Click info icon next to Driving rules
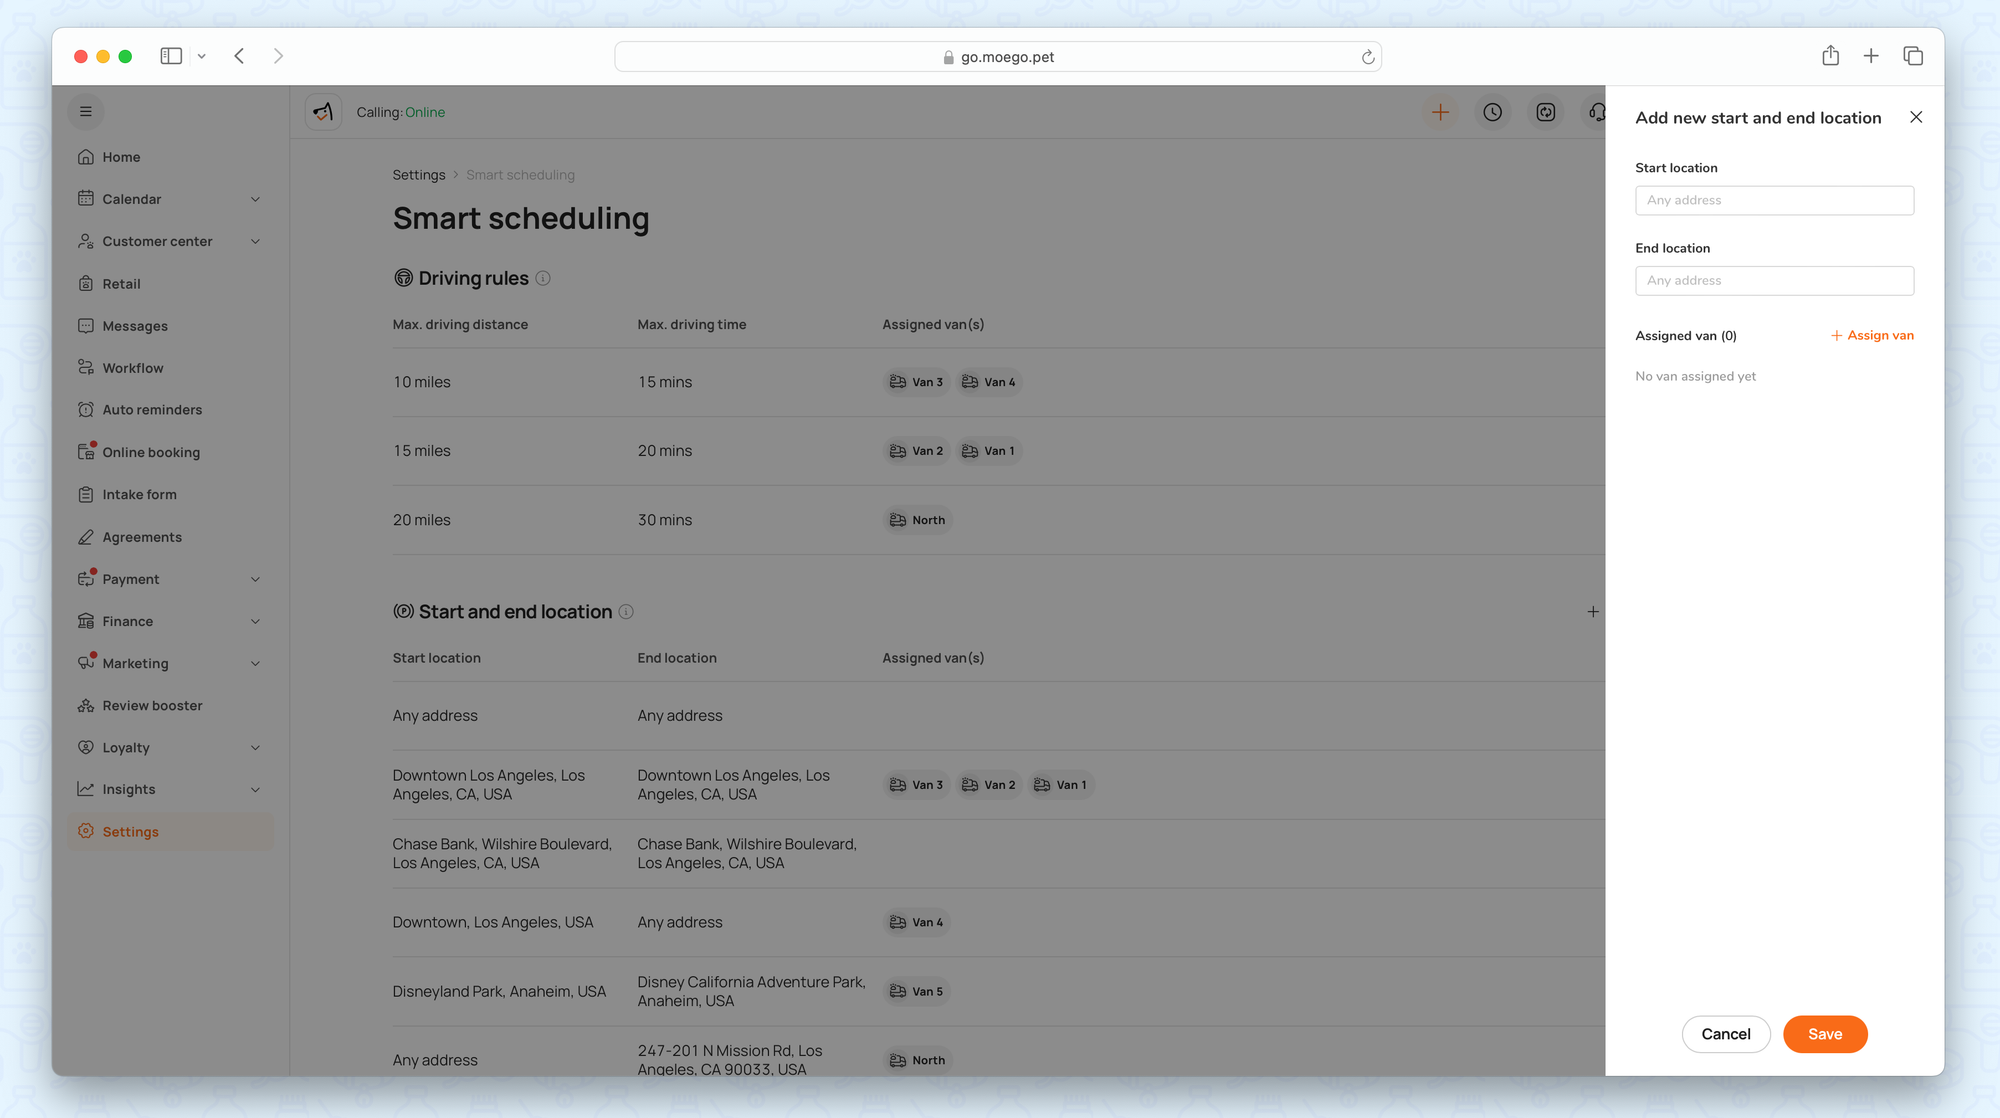This screenshot has height=1118, width=2000. coord(543,278)
